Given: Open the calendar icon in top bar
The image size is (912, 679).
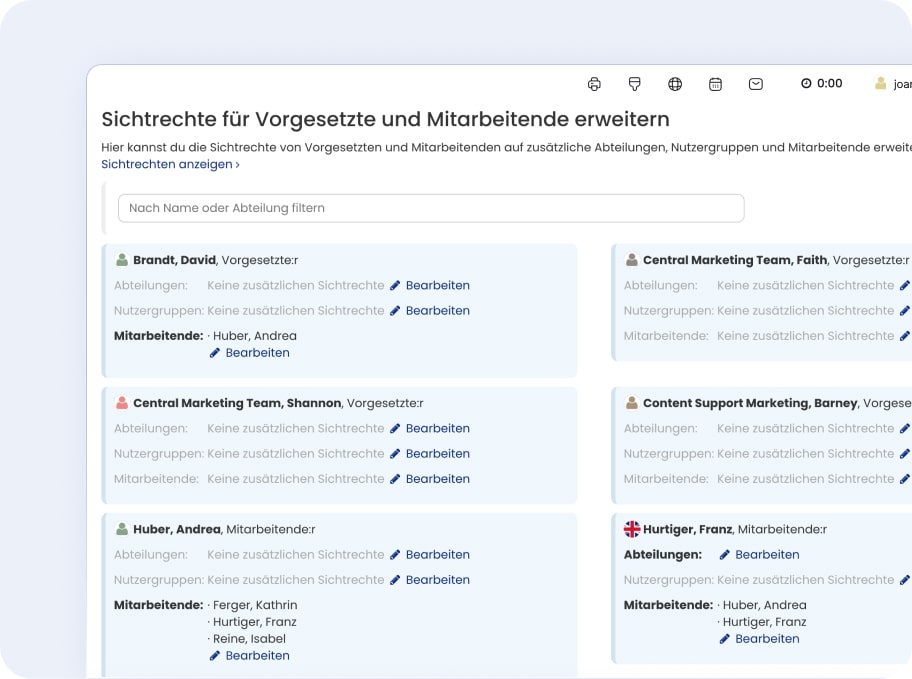Looking at the screenshot, I should pos(715,84).
